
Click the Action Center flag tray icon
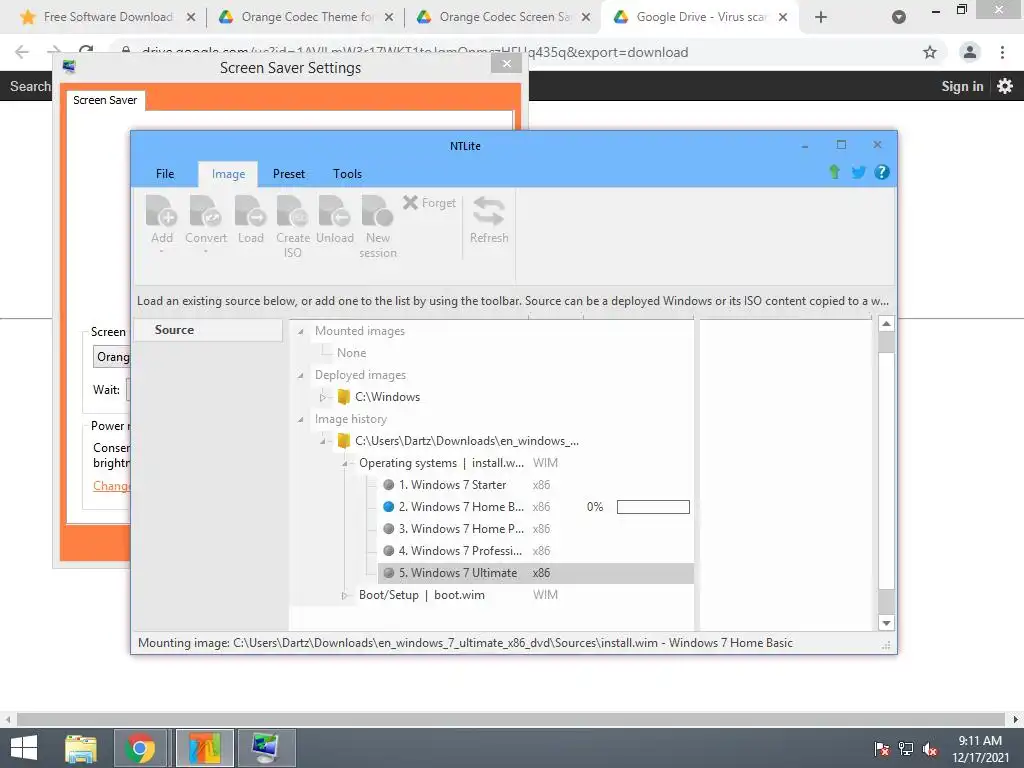pyautogui.click(x=882, y=749)
